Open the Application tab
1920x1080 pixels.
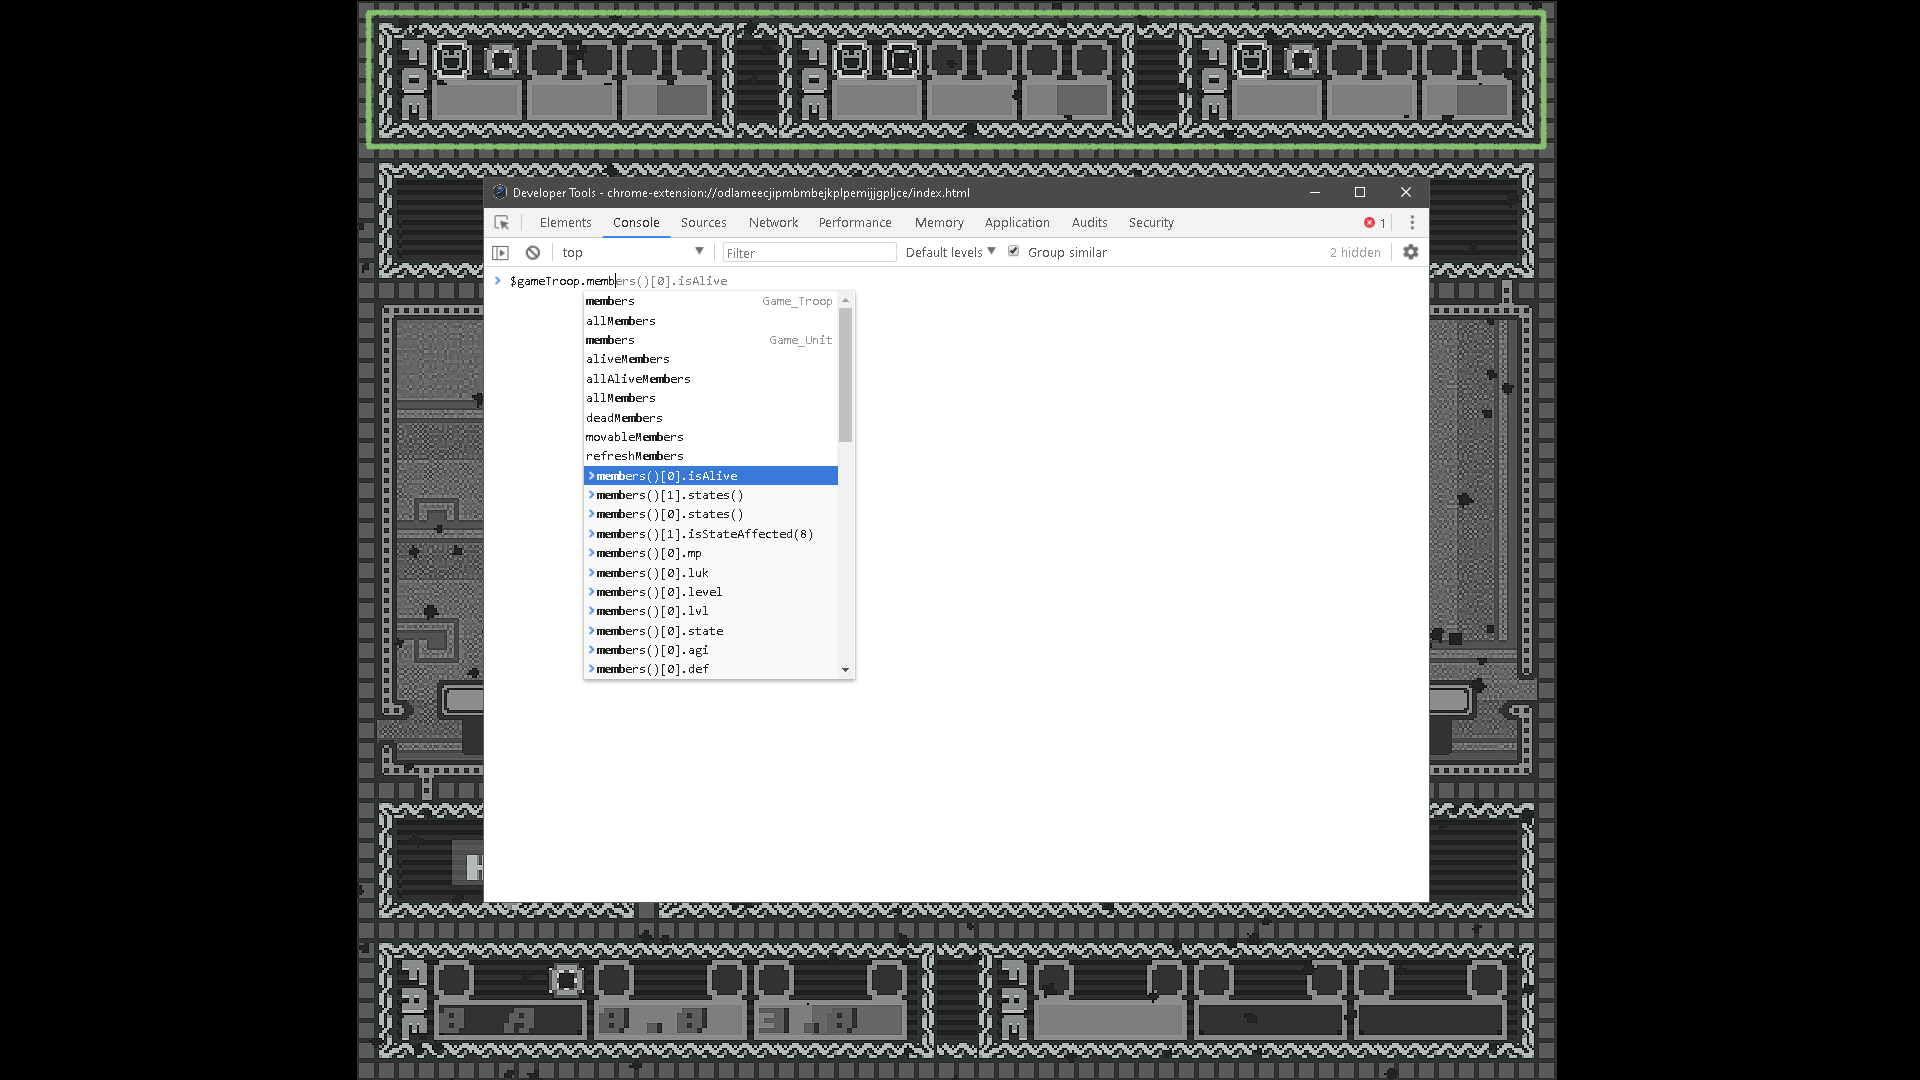(1017, 223)
